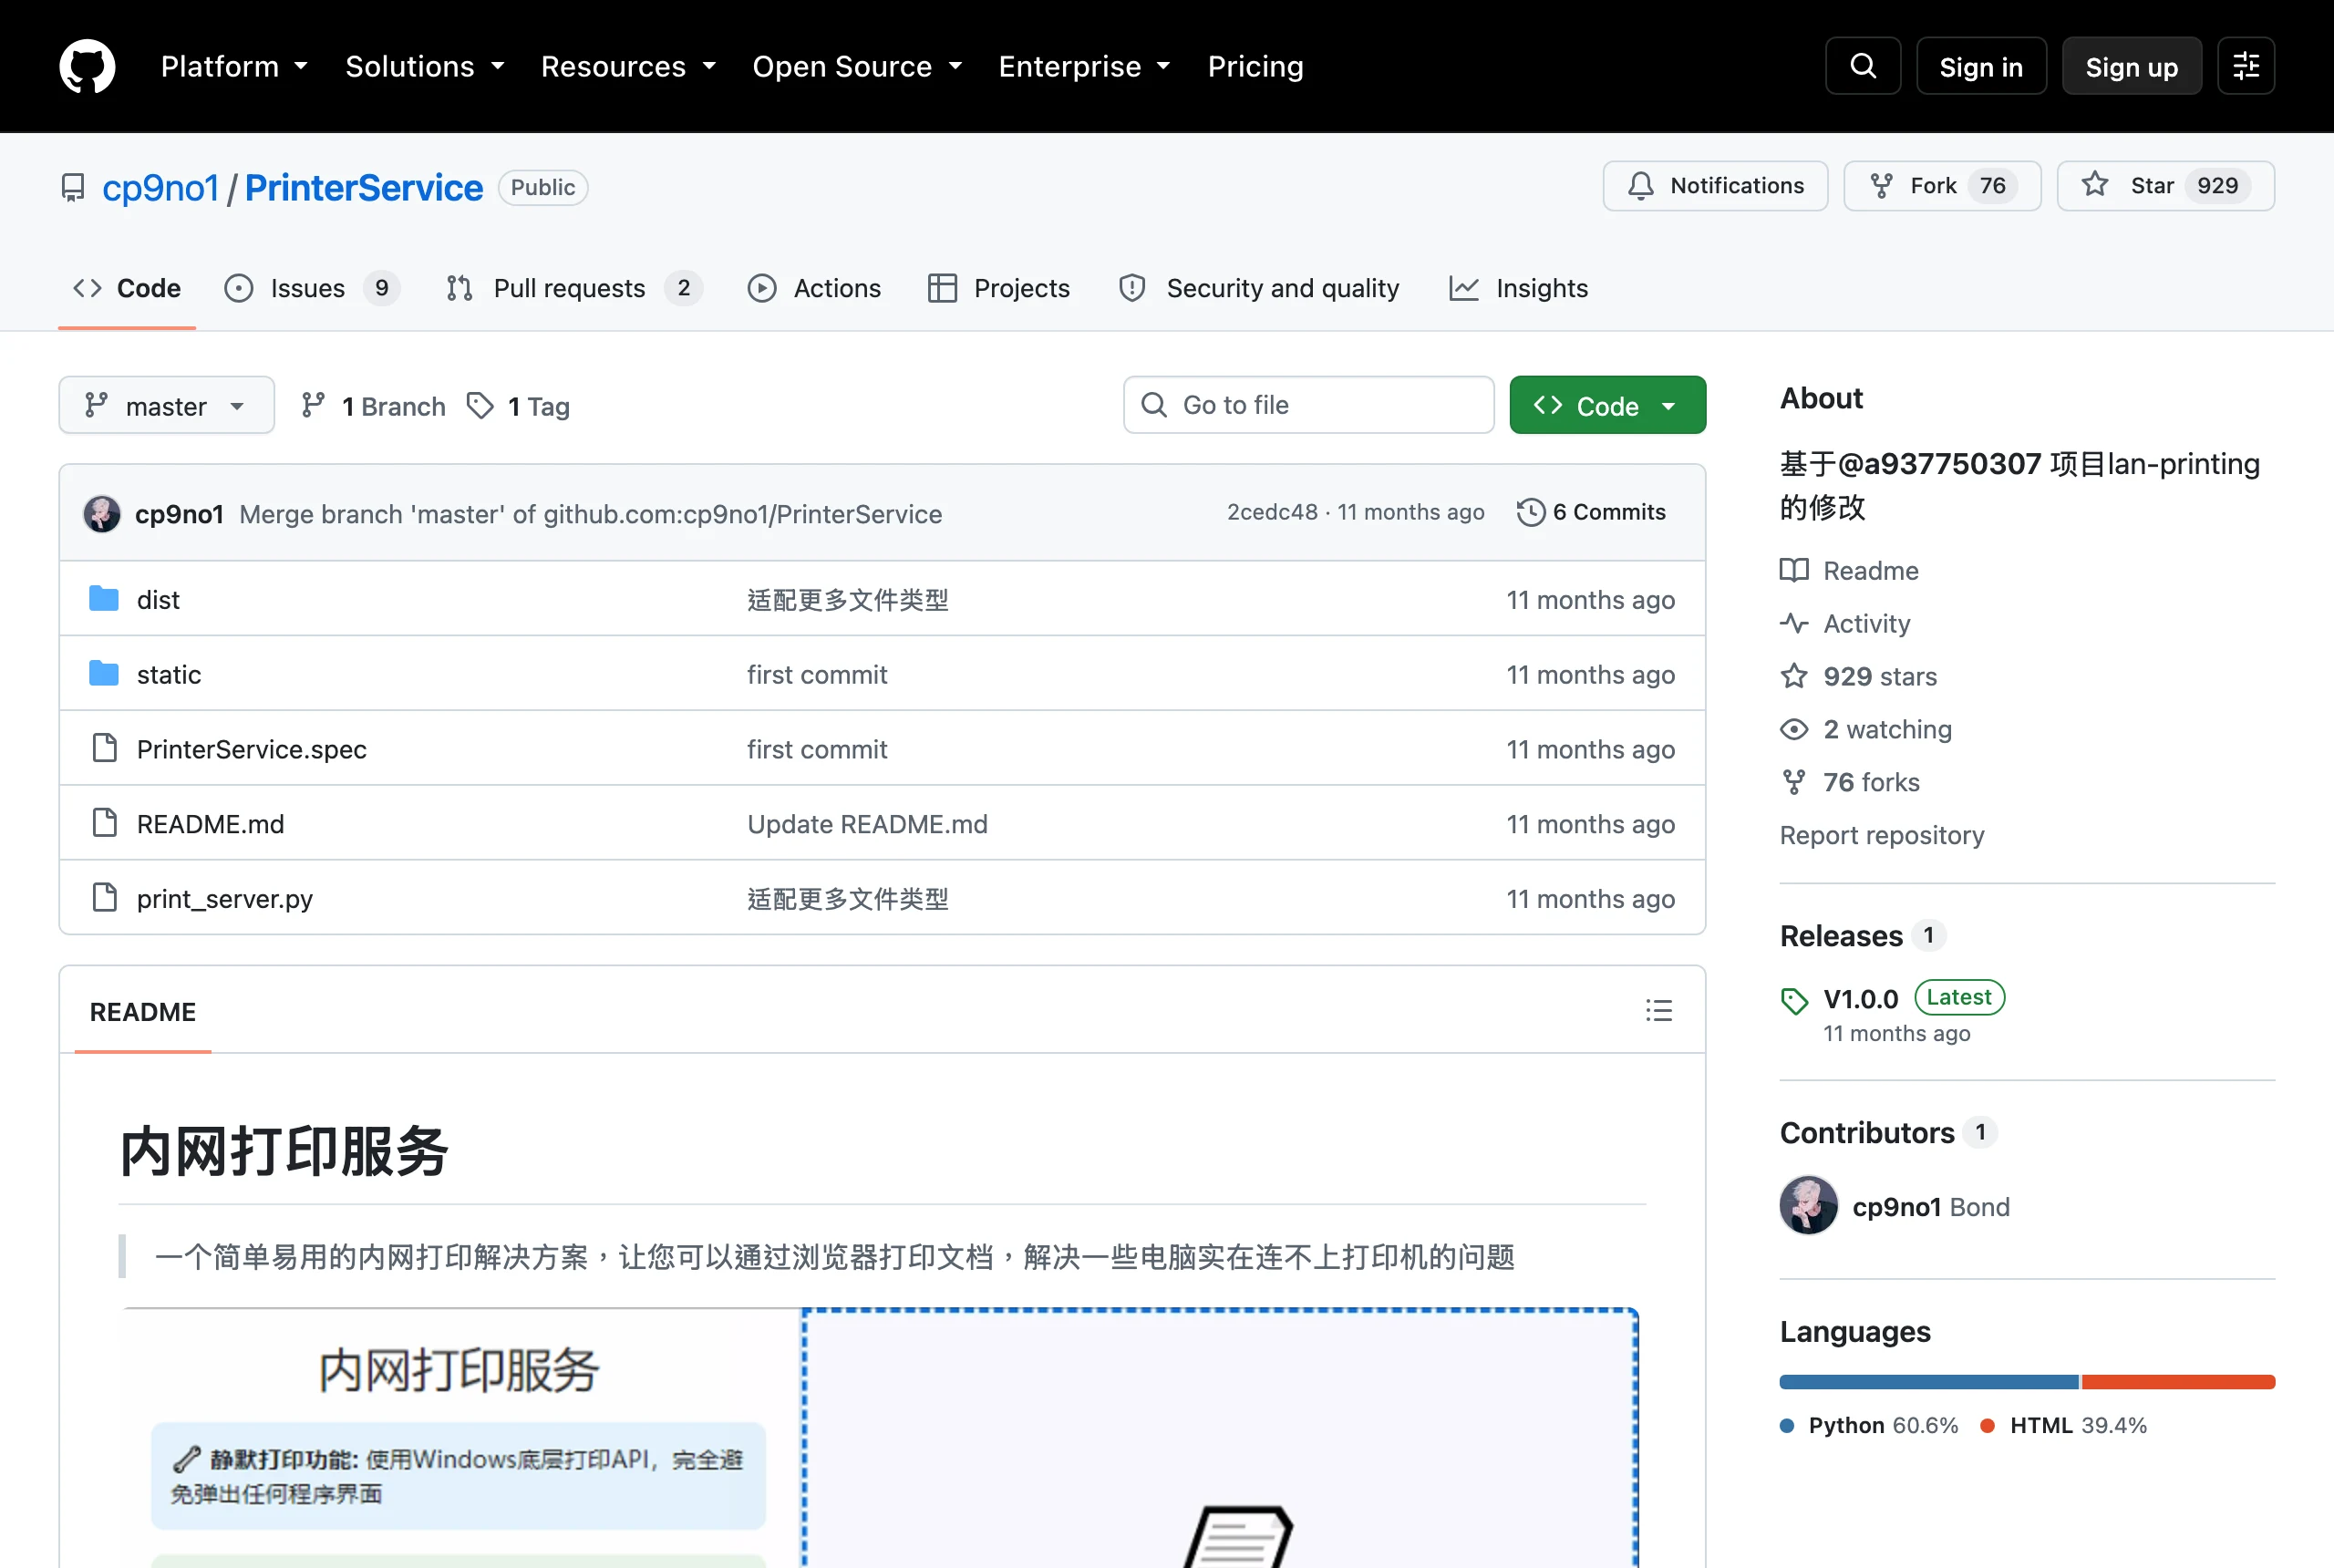The width and height of the screenshot is (2334, 1568).
Task: Open the Open Source dropdown
Action: coord(858,66)
